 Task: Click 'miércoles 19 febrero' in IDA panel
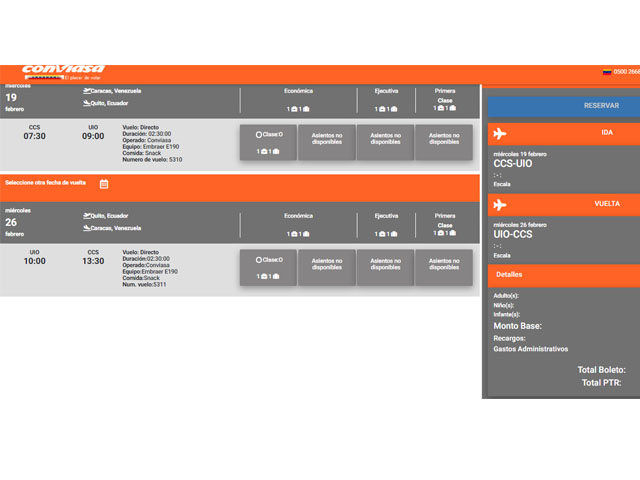point(520,154)
